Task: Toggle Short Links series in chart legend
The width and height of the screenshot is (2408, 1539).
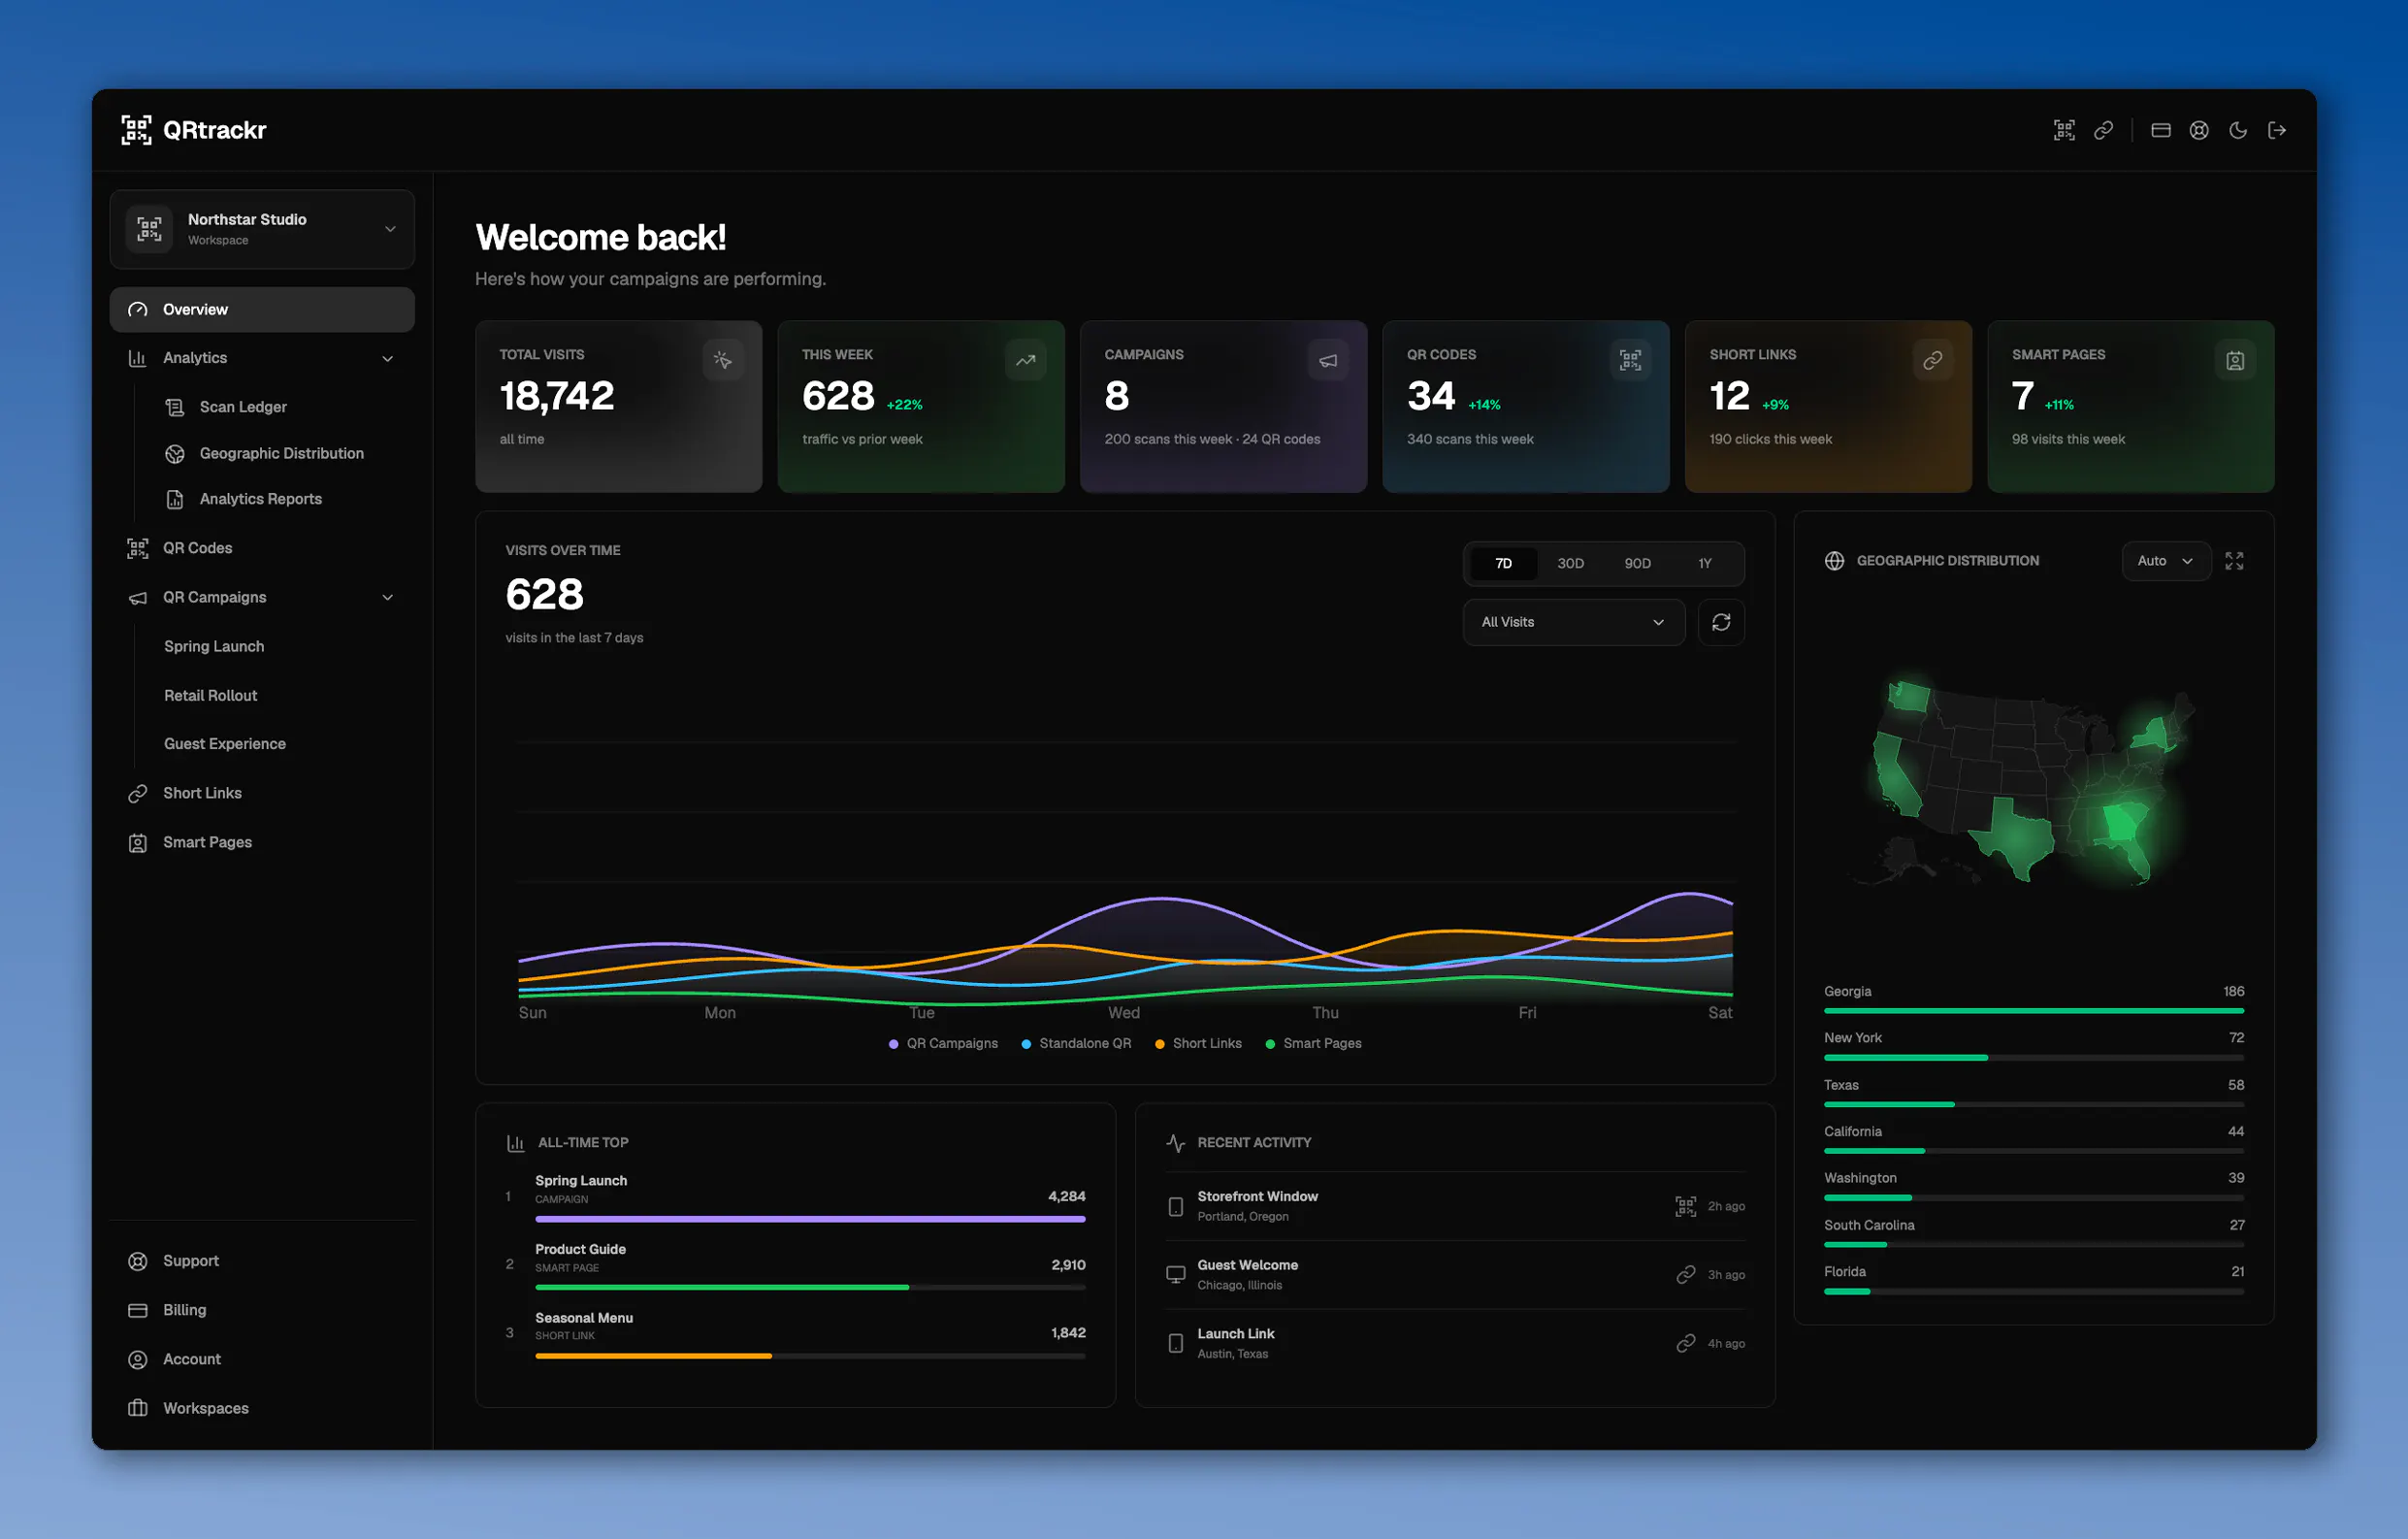Action: pyautogui.click(x=1198, y=1044)
